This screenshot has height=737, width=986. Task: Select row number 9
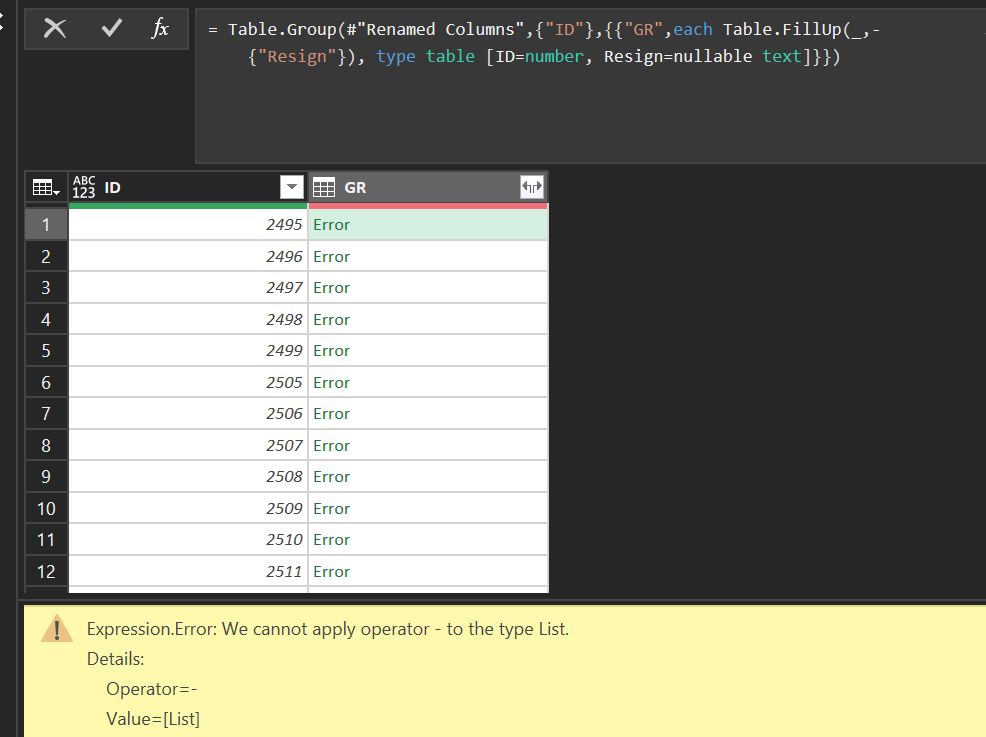[x=46, y=477]
